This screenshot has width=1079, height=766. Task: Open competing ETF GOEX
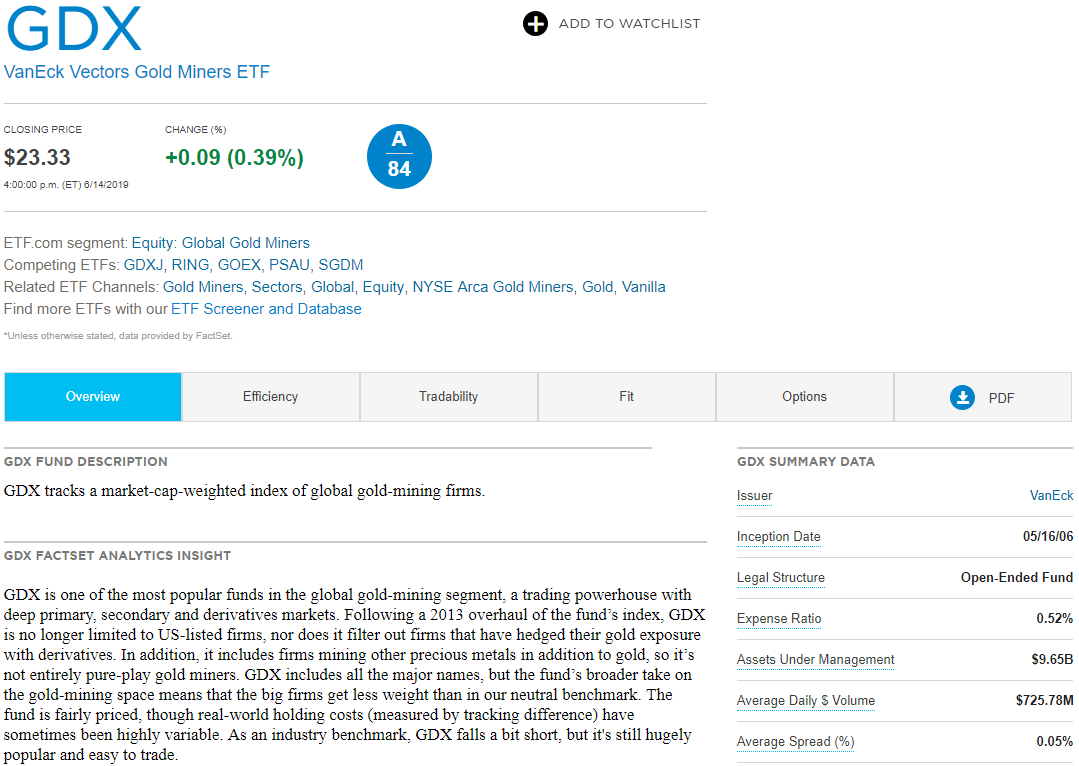[239, 265]
